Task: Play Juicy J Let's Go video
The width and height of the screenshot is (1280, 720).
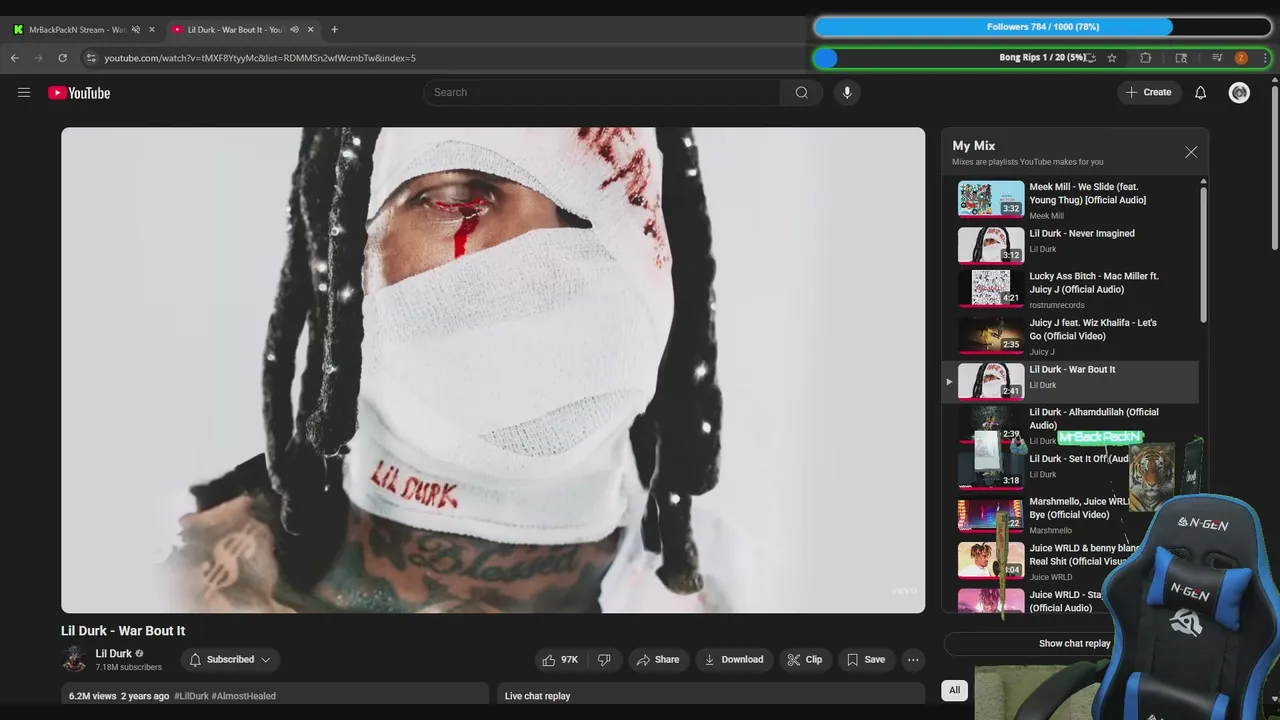Action: pos(1071,336)
